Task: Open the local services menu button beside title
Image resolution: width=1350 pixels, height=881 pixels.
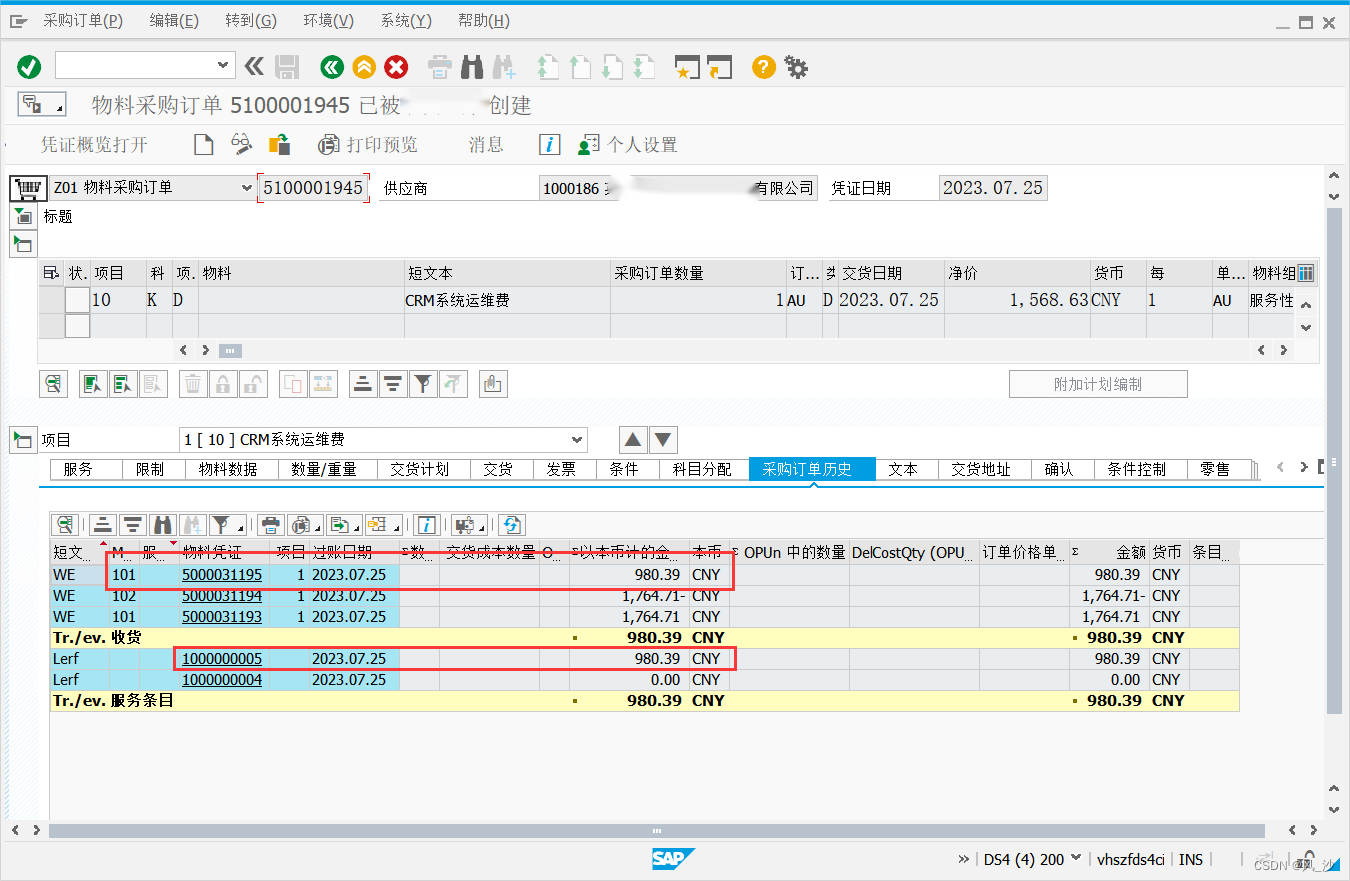Action: pos(42,104)
